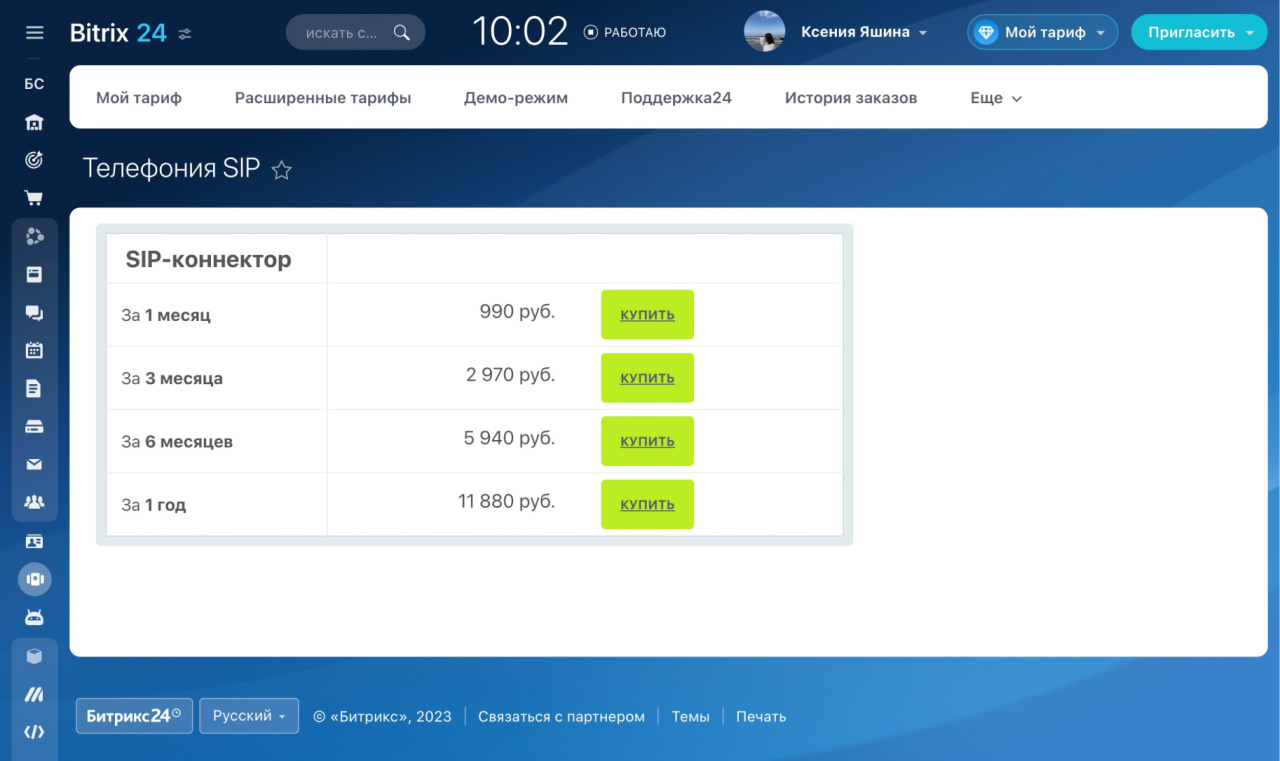The height and width of the screenshot is (761, 1280).
Task: Click Связаться с партнером link
Action: (561, 717)
